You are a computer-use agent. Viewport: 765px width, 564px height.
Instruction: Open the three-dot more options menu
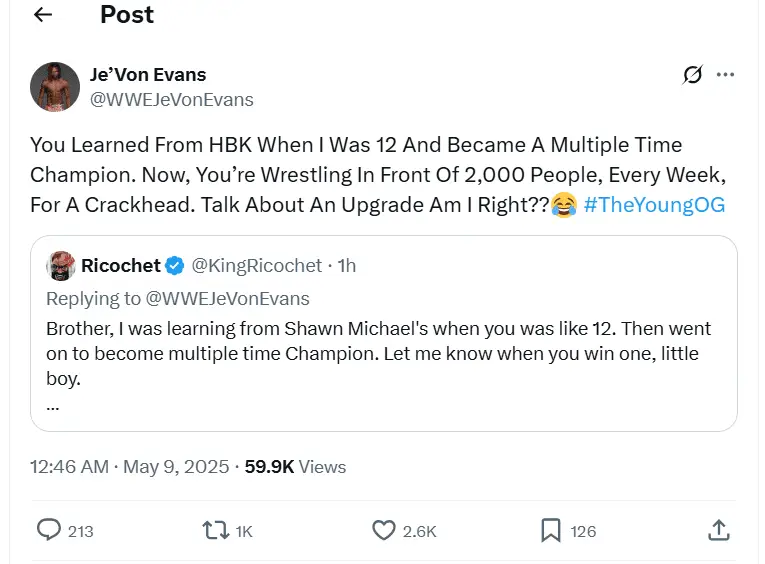point(726,75)
